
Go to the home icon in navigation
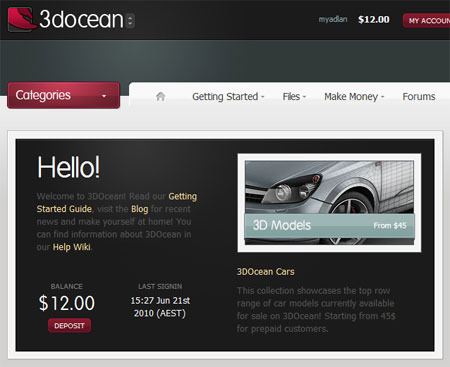(161, 96)
